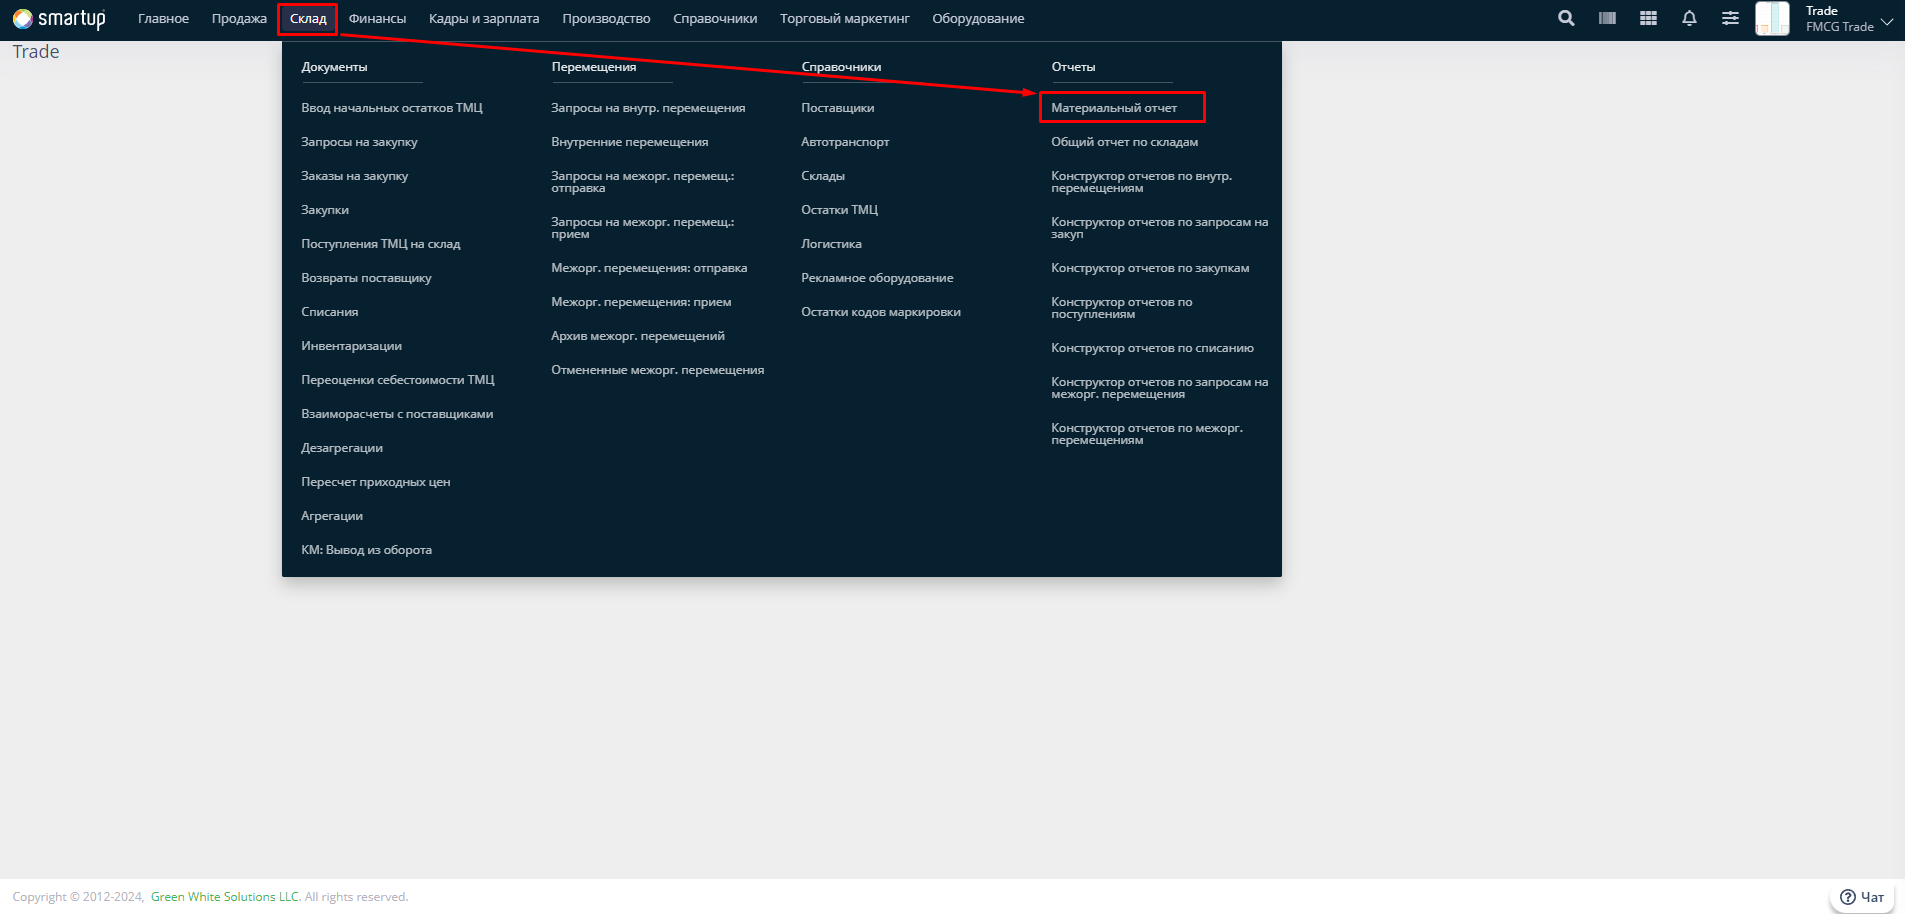This screenshot has height=914, width=1905.
Task: Open Кадры и зарплата menu
Action: pyautogui.click(x=484, y=19)
